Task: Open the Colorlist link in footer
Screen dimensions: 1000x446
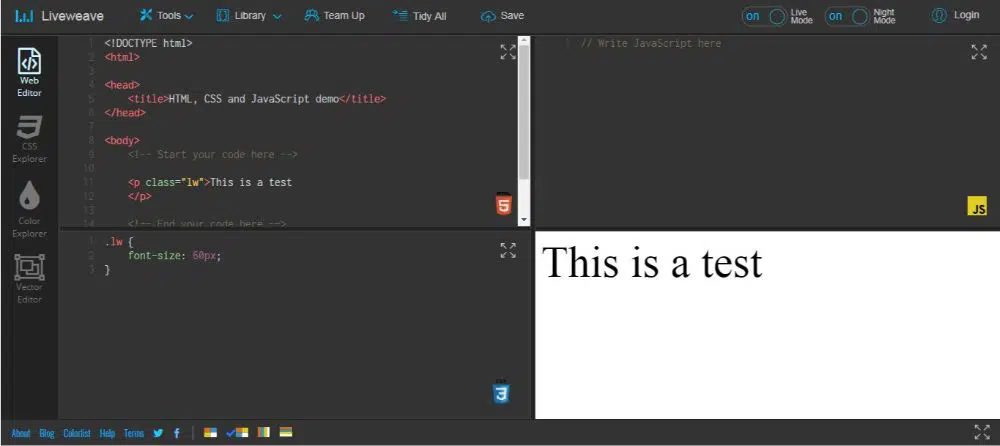Action: (77, 433)
